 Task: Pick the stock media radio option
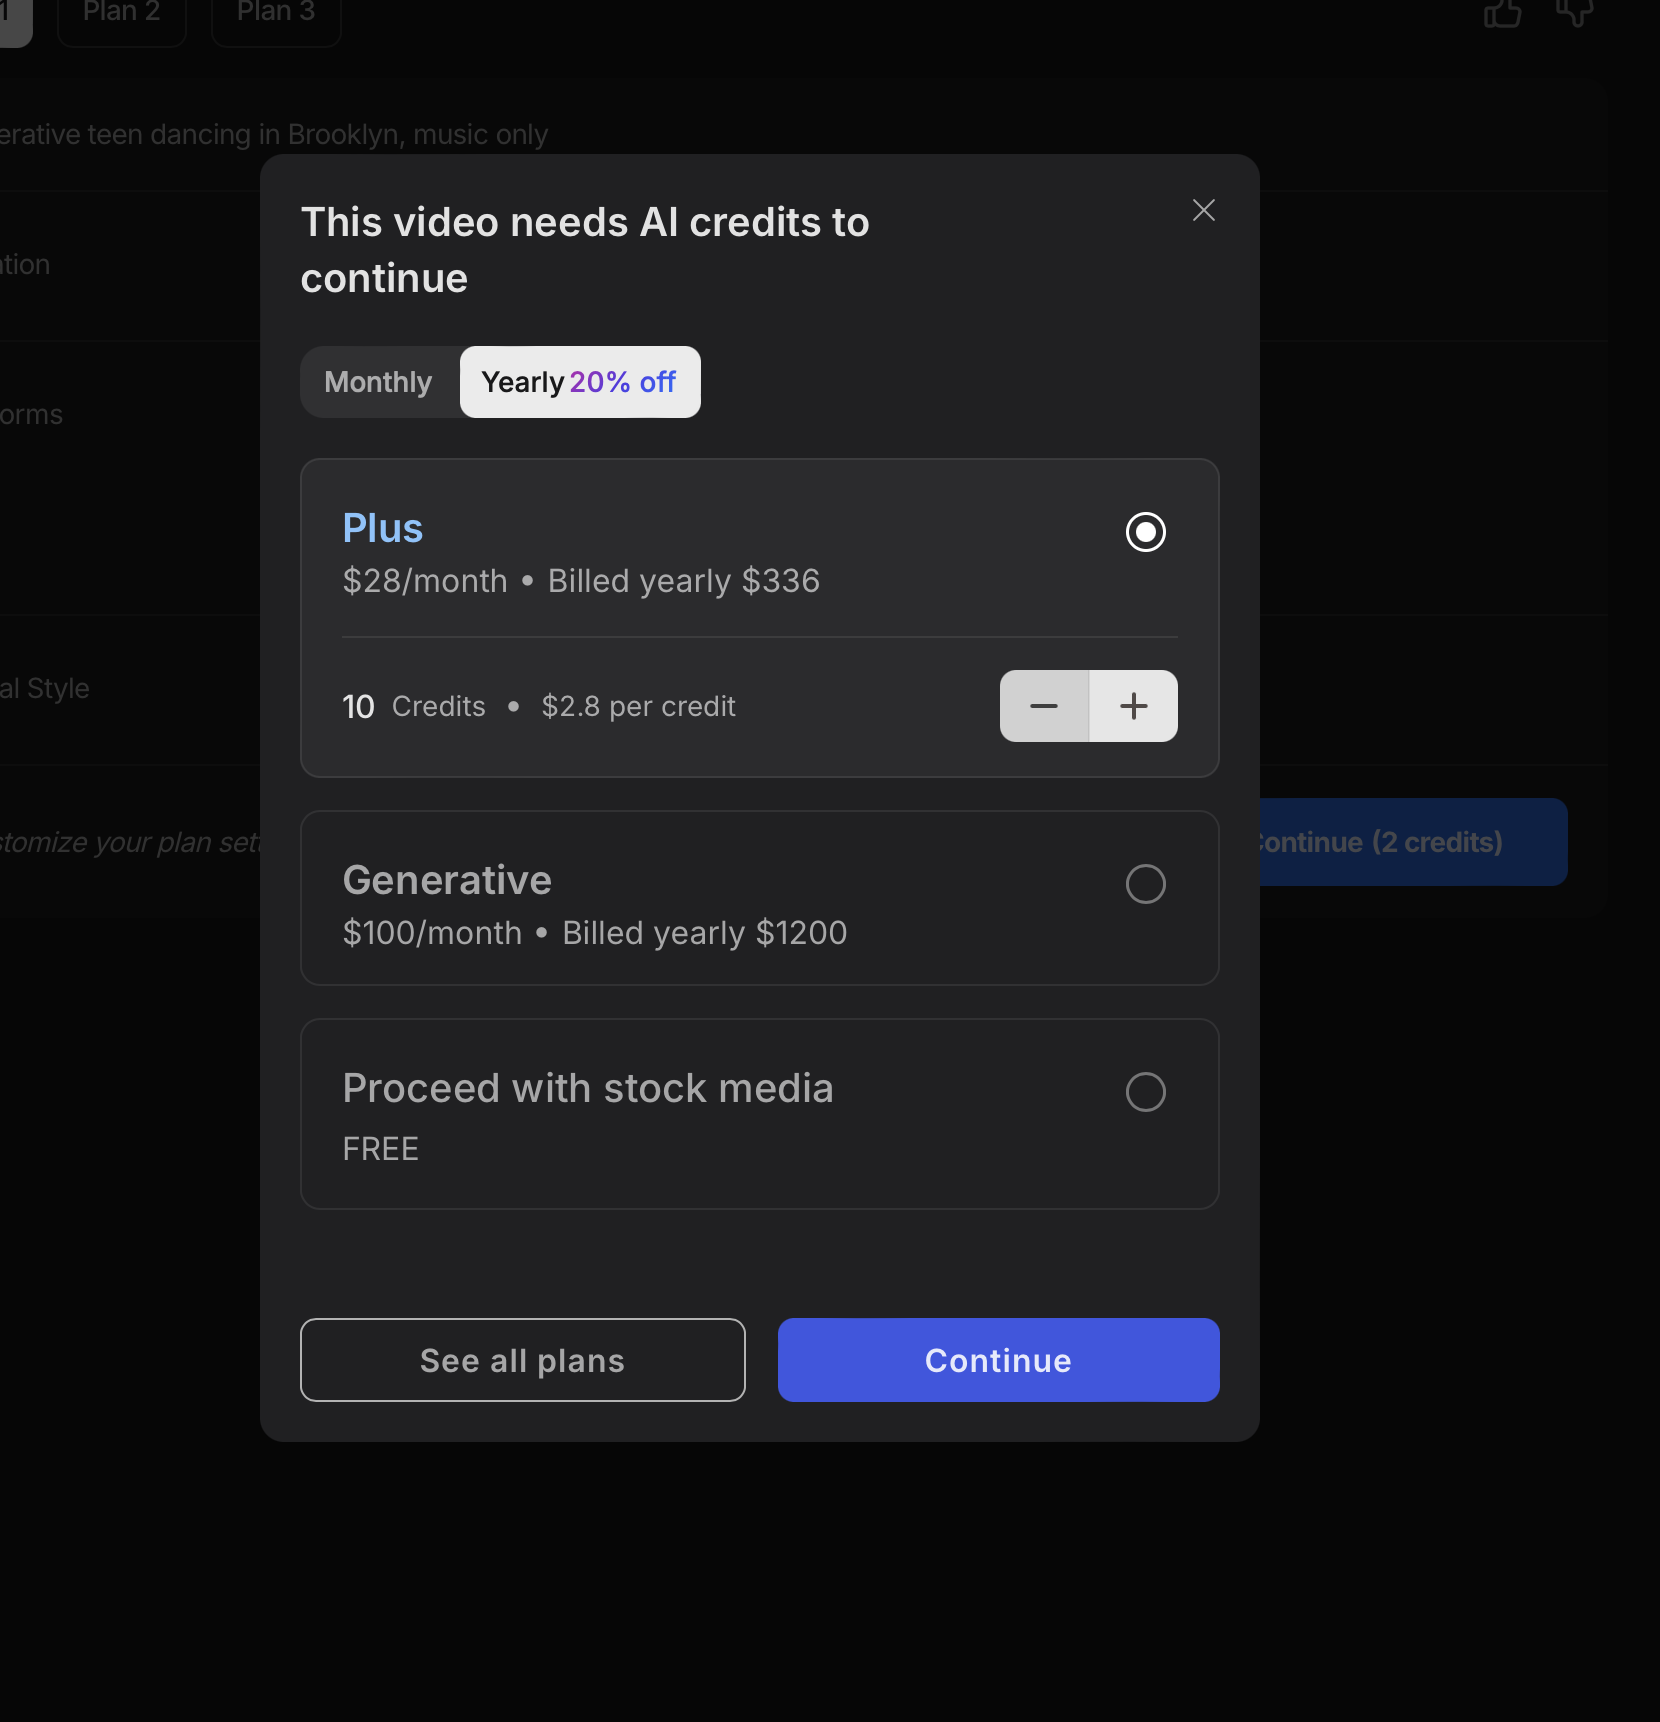pyautogui.click(x=1145, y=1092)
